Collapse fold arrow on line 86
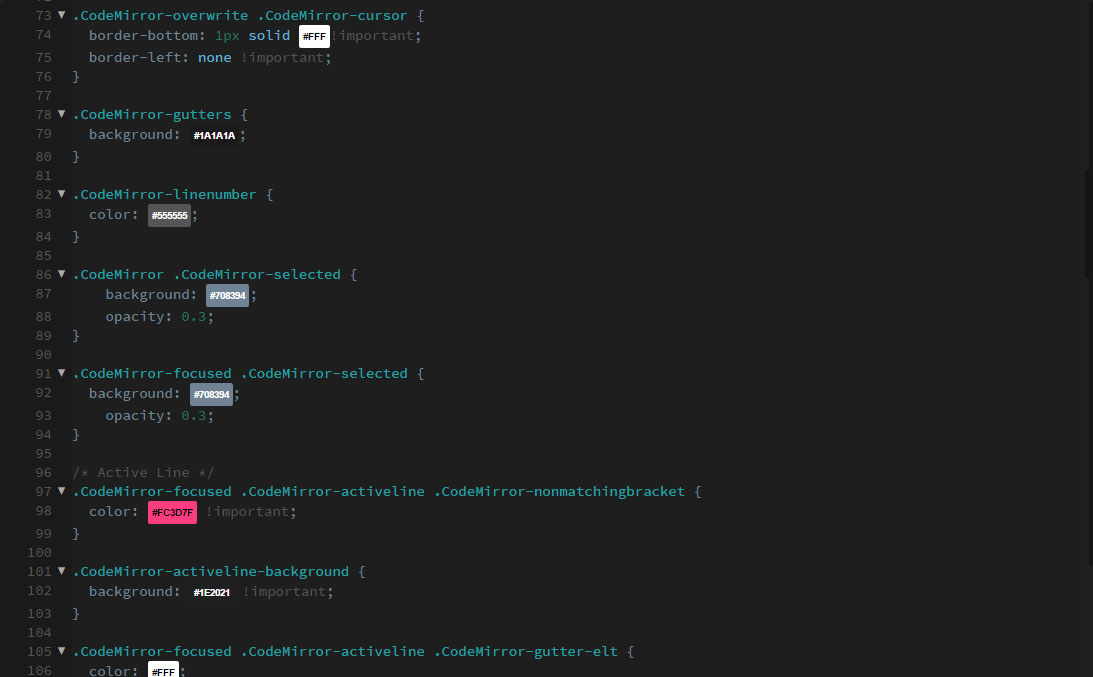This screenshot has width=1093, height=677. 61,274
